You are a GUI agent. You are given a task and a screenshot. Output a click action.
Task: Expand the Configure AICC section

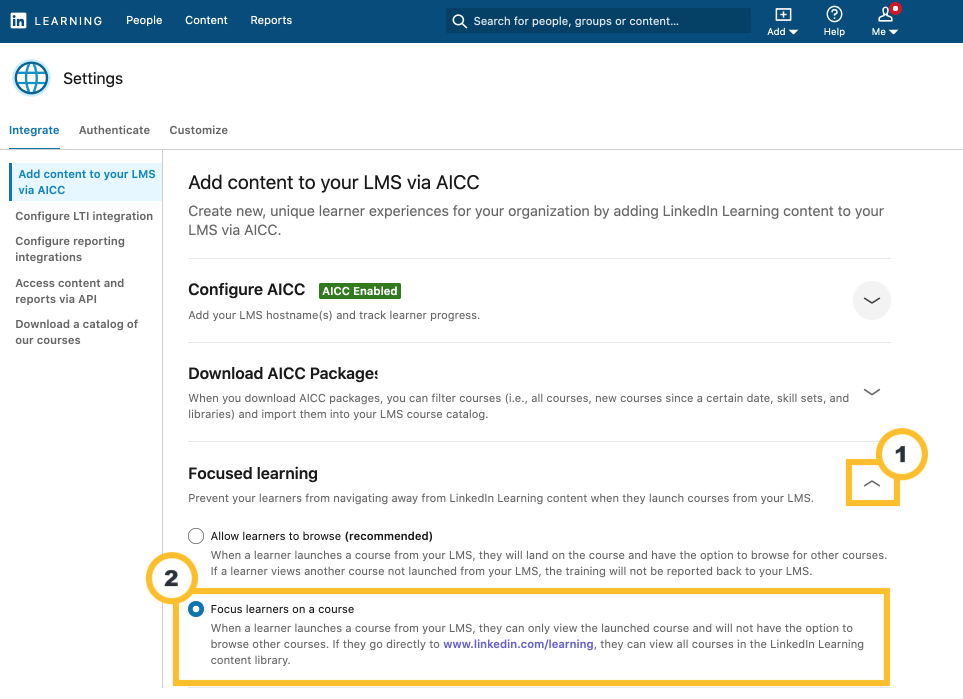click(871, 300)
